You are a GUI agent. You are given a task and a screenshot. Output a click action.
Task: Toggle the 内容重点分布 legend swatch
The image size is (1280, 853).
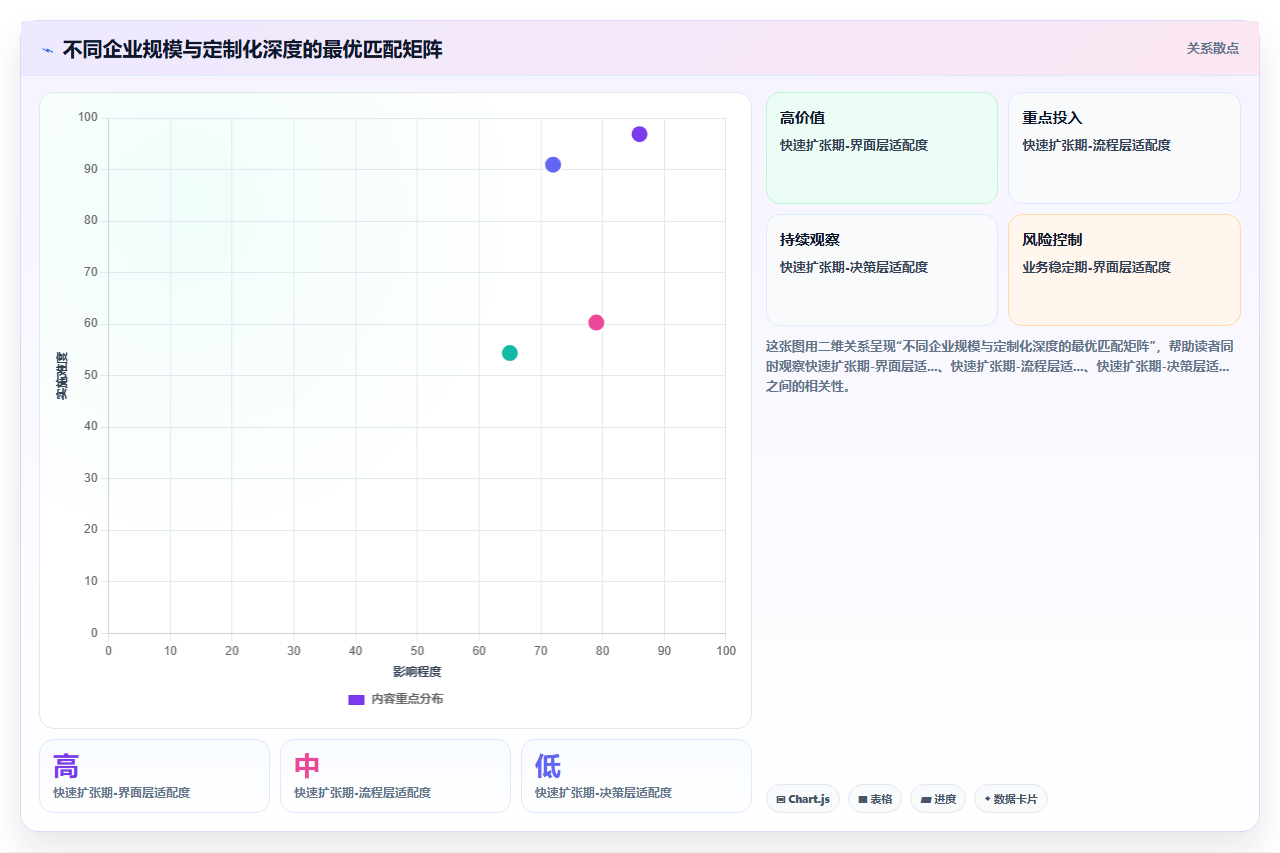pos(356,699)
